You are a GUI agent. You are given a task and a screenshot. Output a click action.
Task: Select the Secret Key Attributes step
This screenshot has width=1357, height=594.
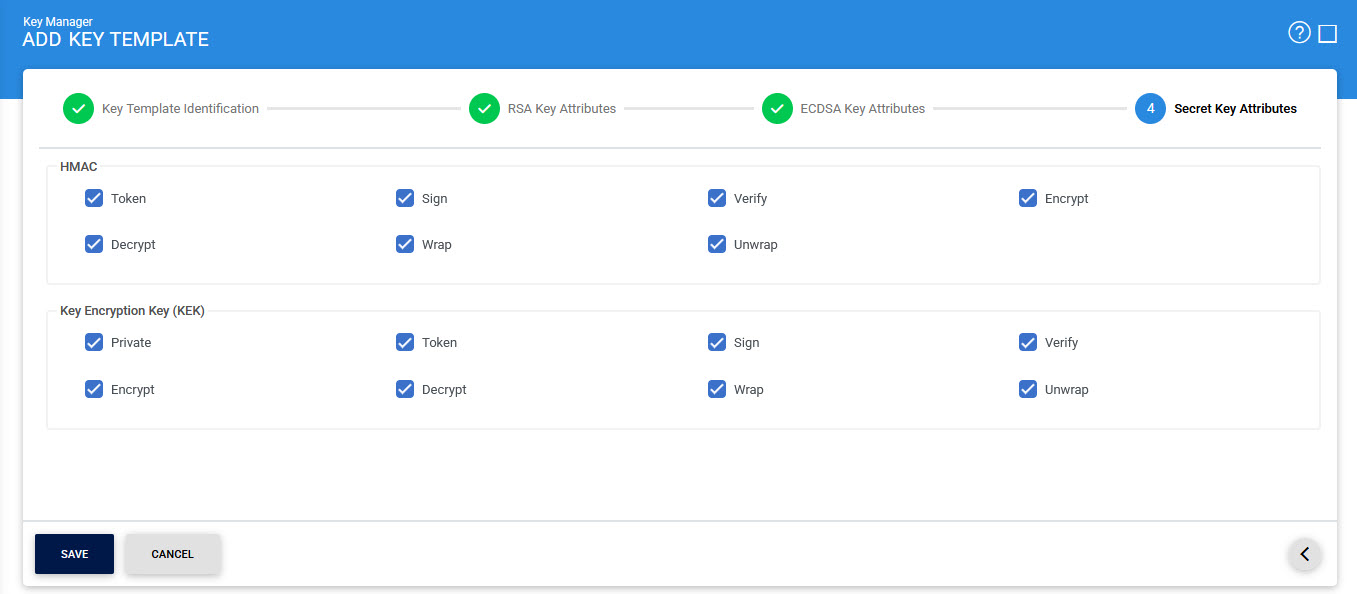point(1235,109)
